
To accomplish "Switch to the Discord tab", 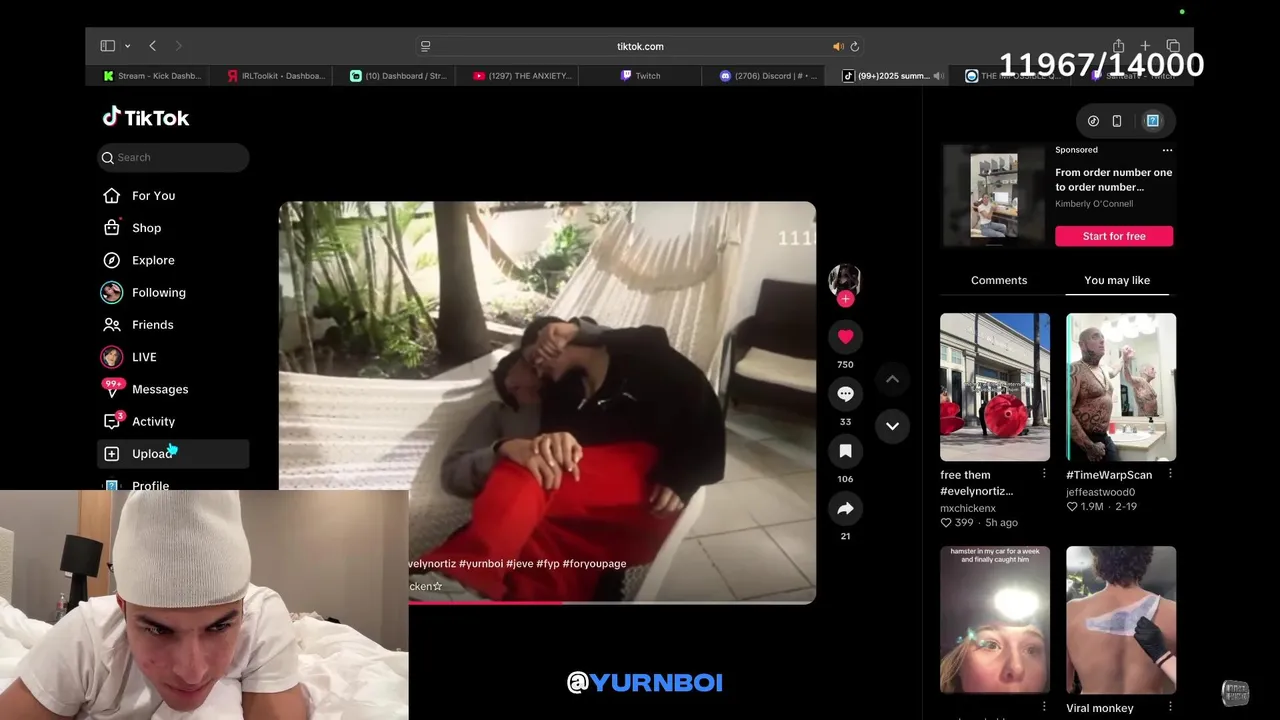I will coord(767,76).
